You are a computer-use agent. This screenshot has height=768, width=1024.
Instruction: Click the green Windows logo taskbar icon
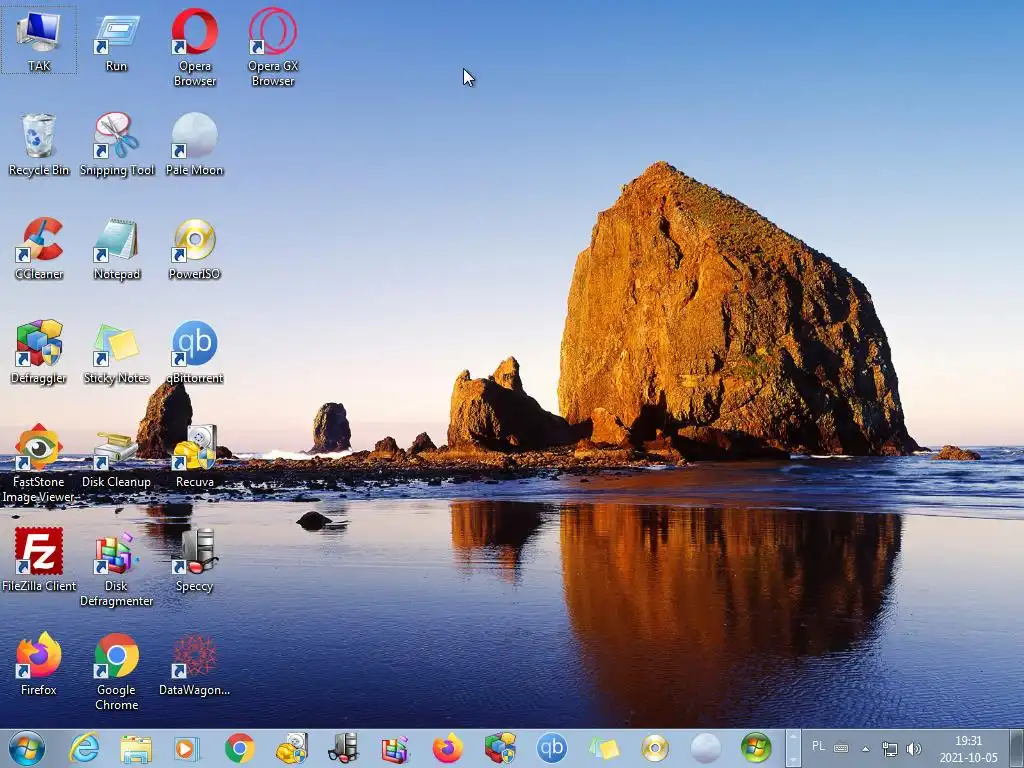(756, 748)
